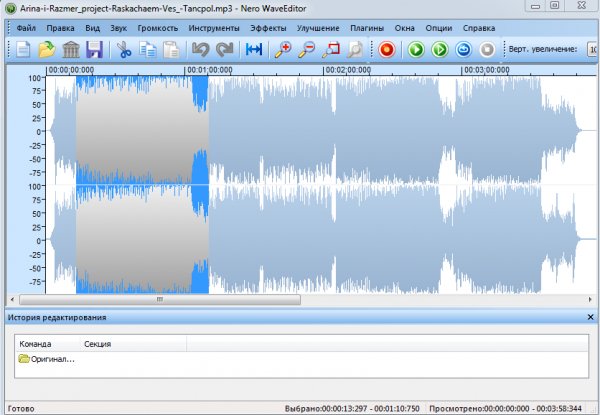
Task: Zoom in with the plus magnifier
Action: [283, 50]
